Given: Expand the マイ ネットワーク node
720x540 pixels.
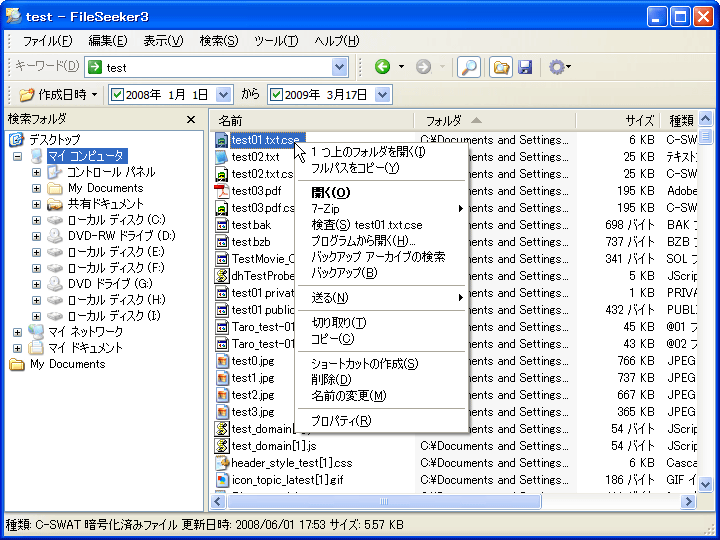Looking at the screenshot, I should tap(17, 332).
